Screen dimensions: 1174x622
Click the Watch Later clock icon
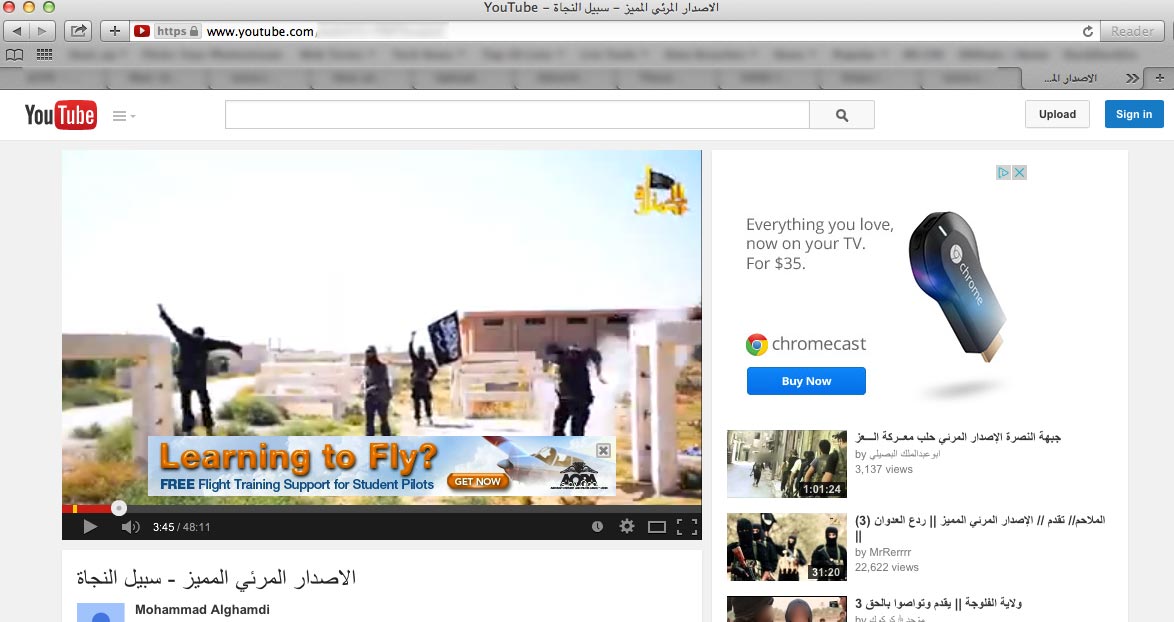(597, 526)
